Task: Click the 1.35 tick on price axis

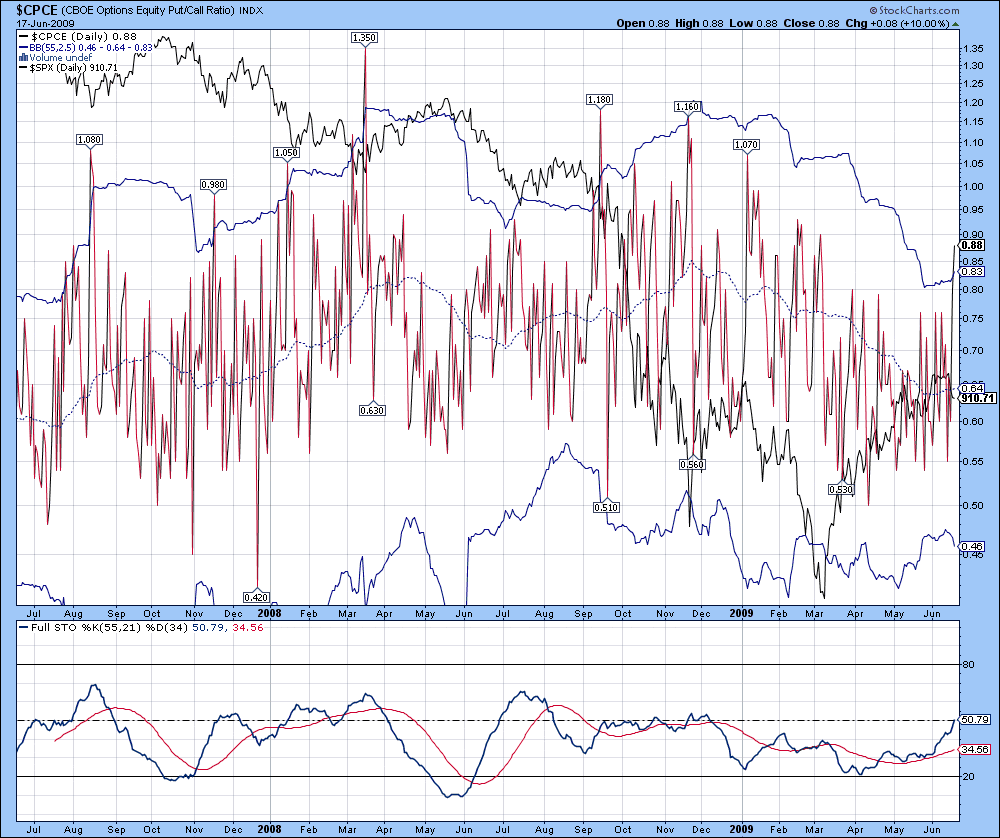Action: 973,48
